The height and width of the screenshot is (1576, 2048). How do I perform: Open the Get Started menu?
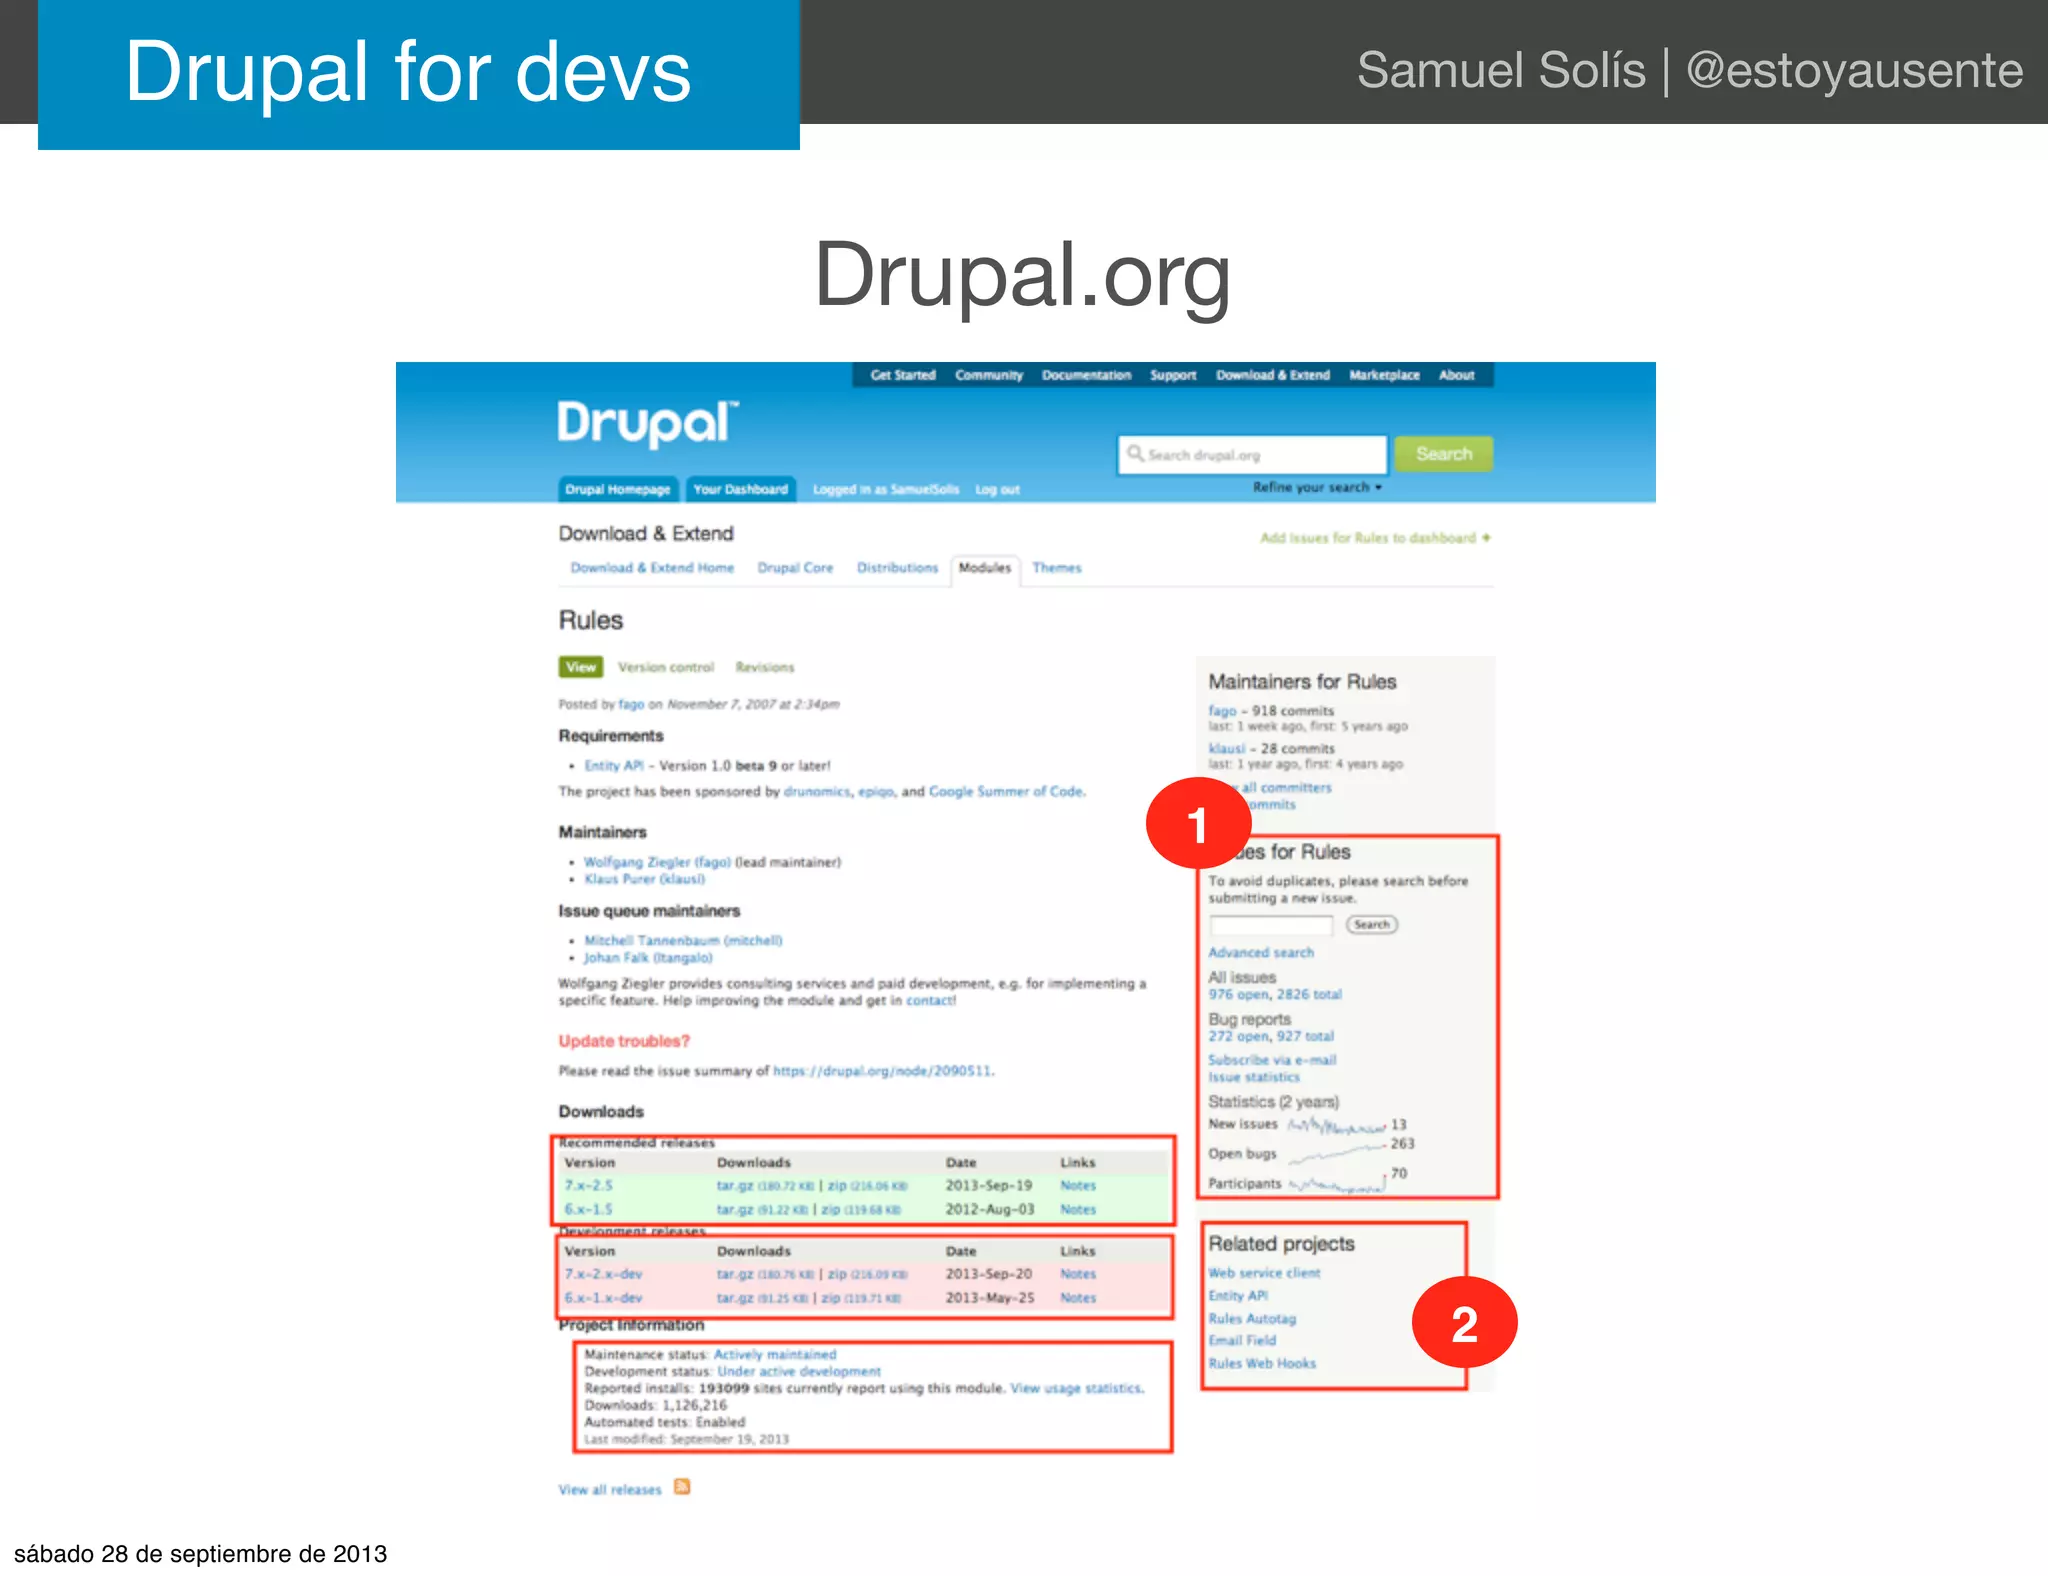902,375
